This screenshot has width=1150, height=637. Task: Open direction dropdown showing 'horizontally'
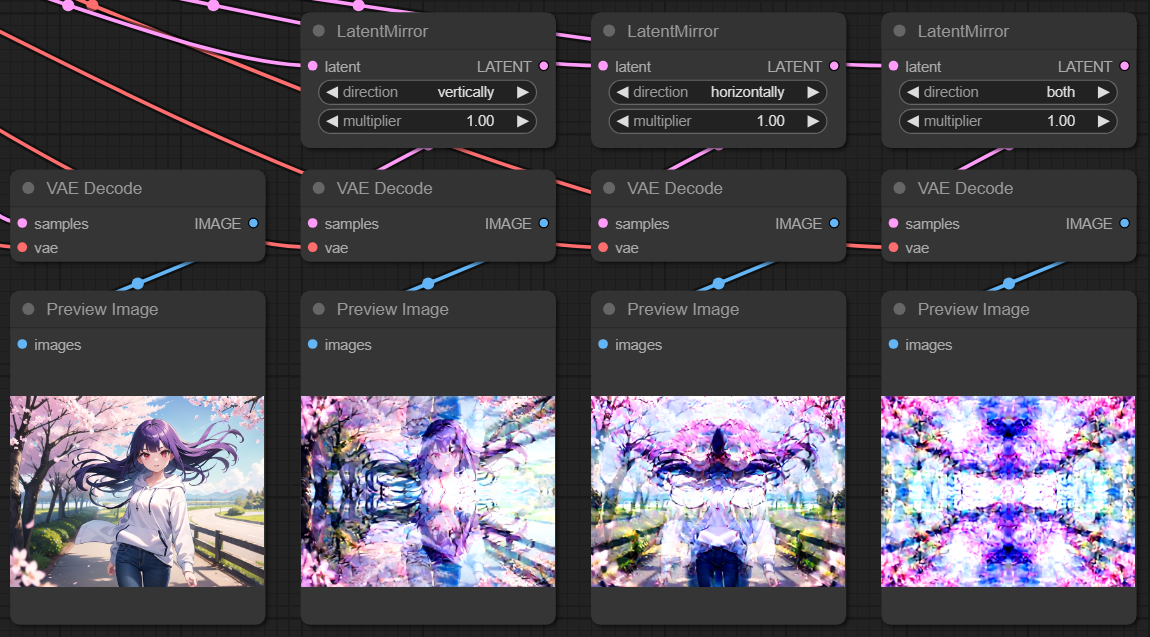[718, 92]
